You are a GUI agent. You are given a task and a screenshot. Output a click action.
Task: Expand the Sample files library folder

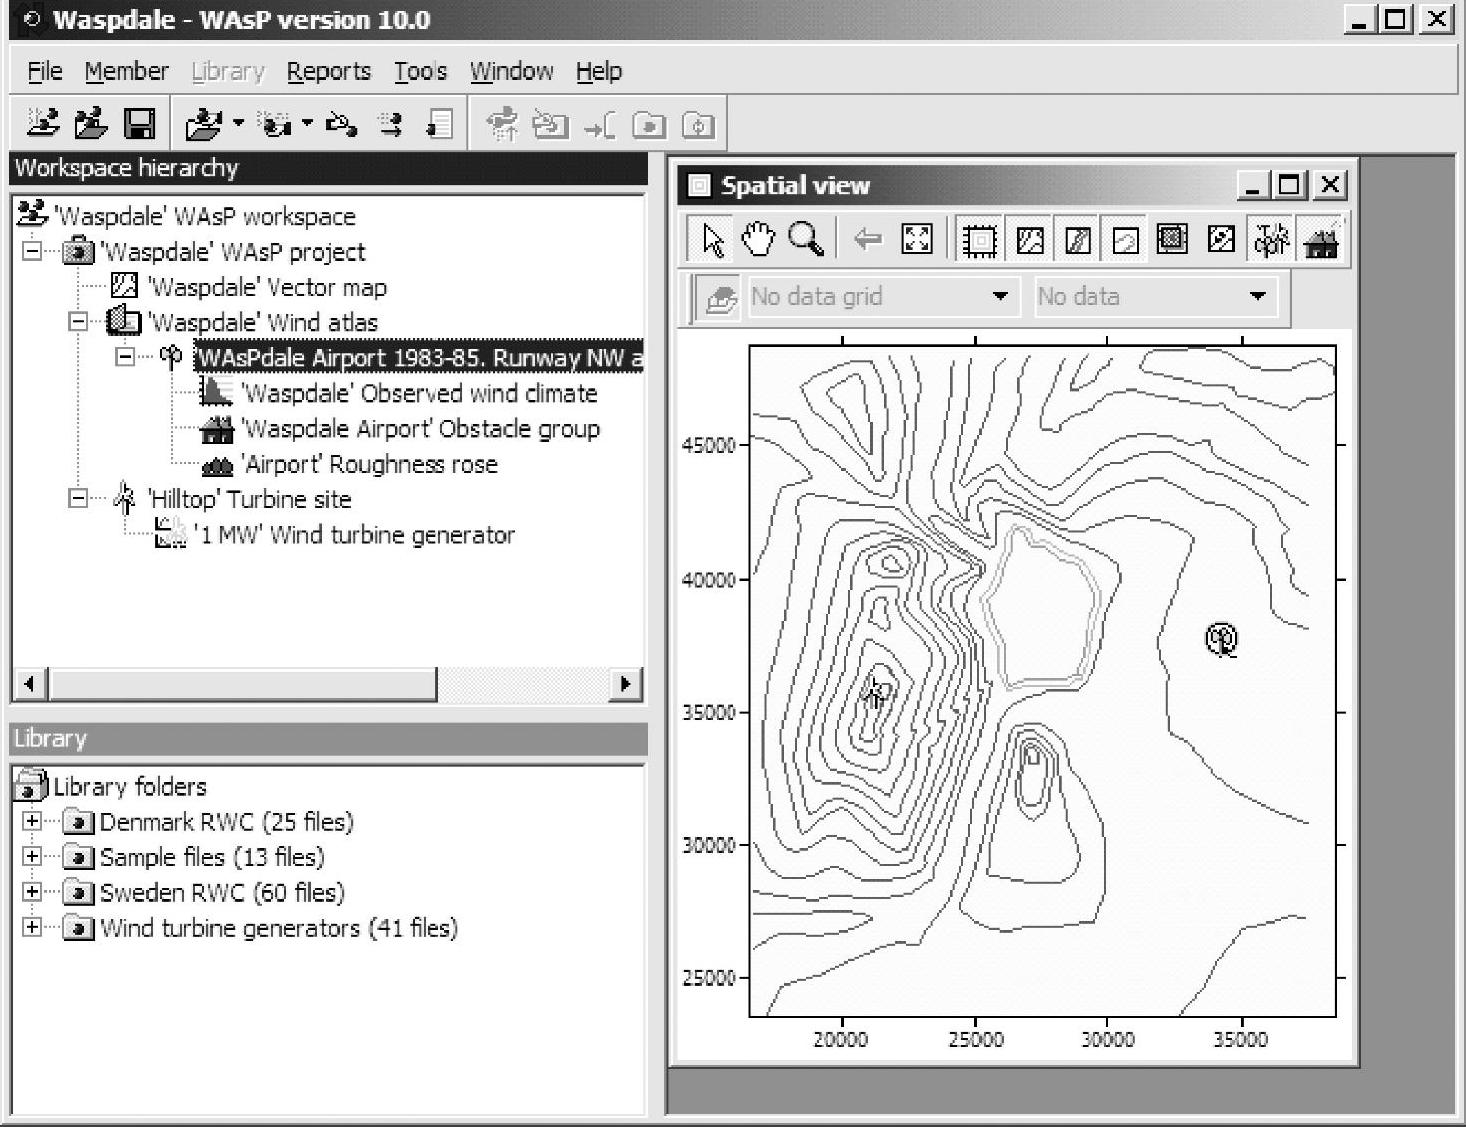32,856
